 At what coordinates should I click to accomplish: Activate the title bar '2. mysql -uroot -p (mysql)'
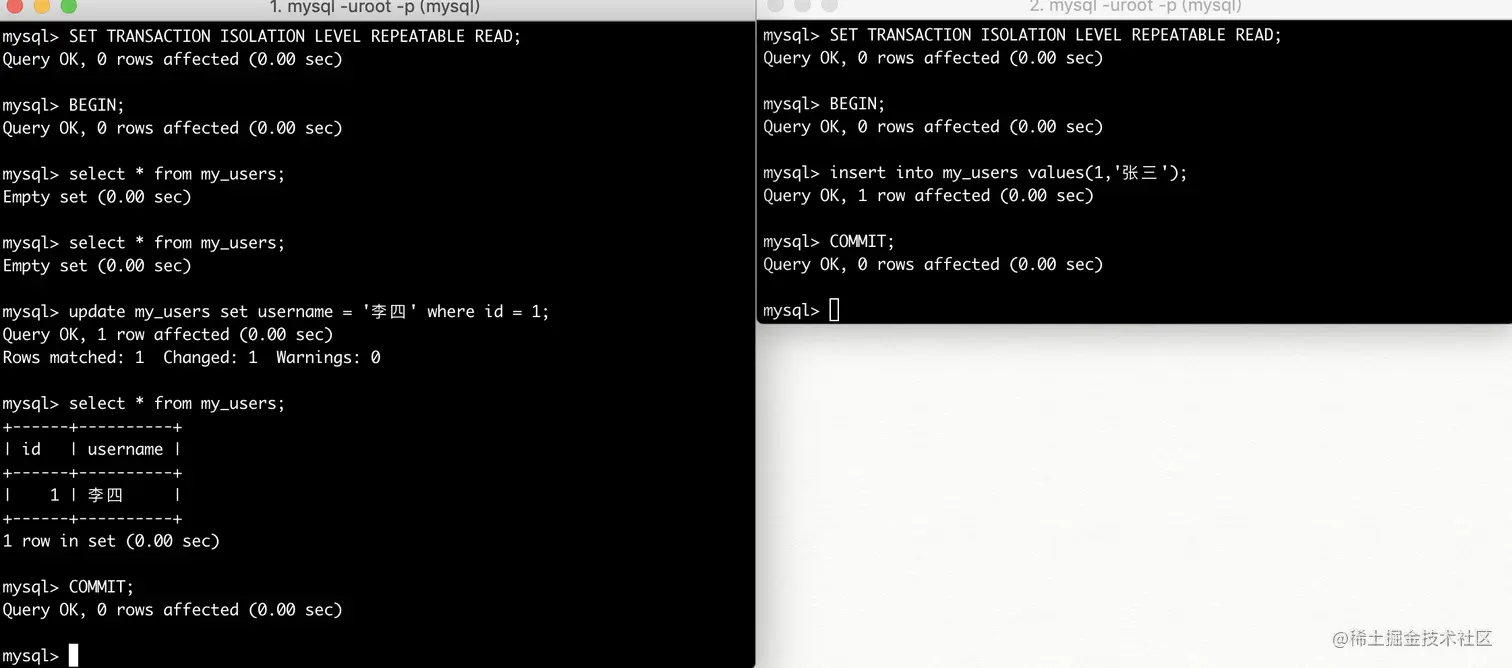(x=1135, y=6)
